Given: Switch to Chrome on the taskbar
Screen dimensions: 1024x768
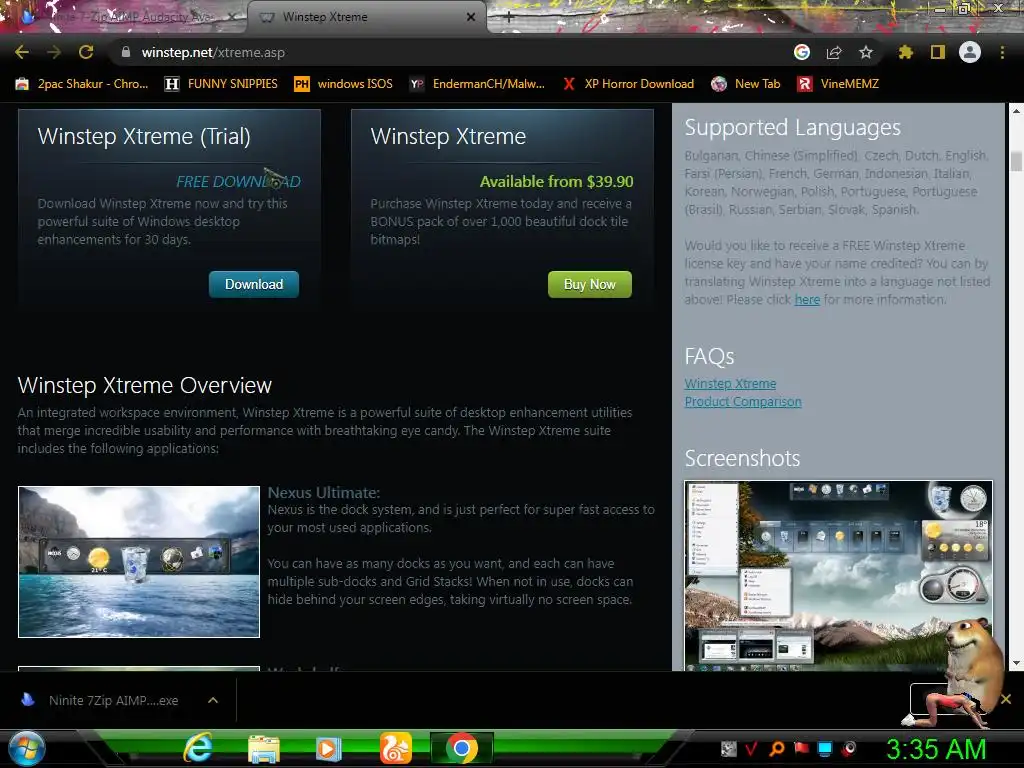Looking at the screenshot, I should coord(462,748).
